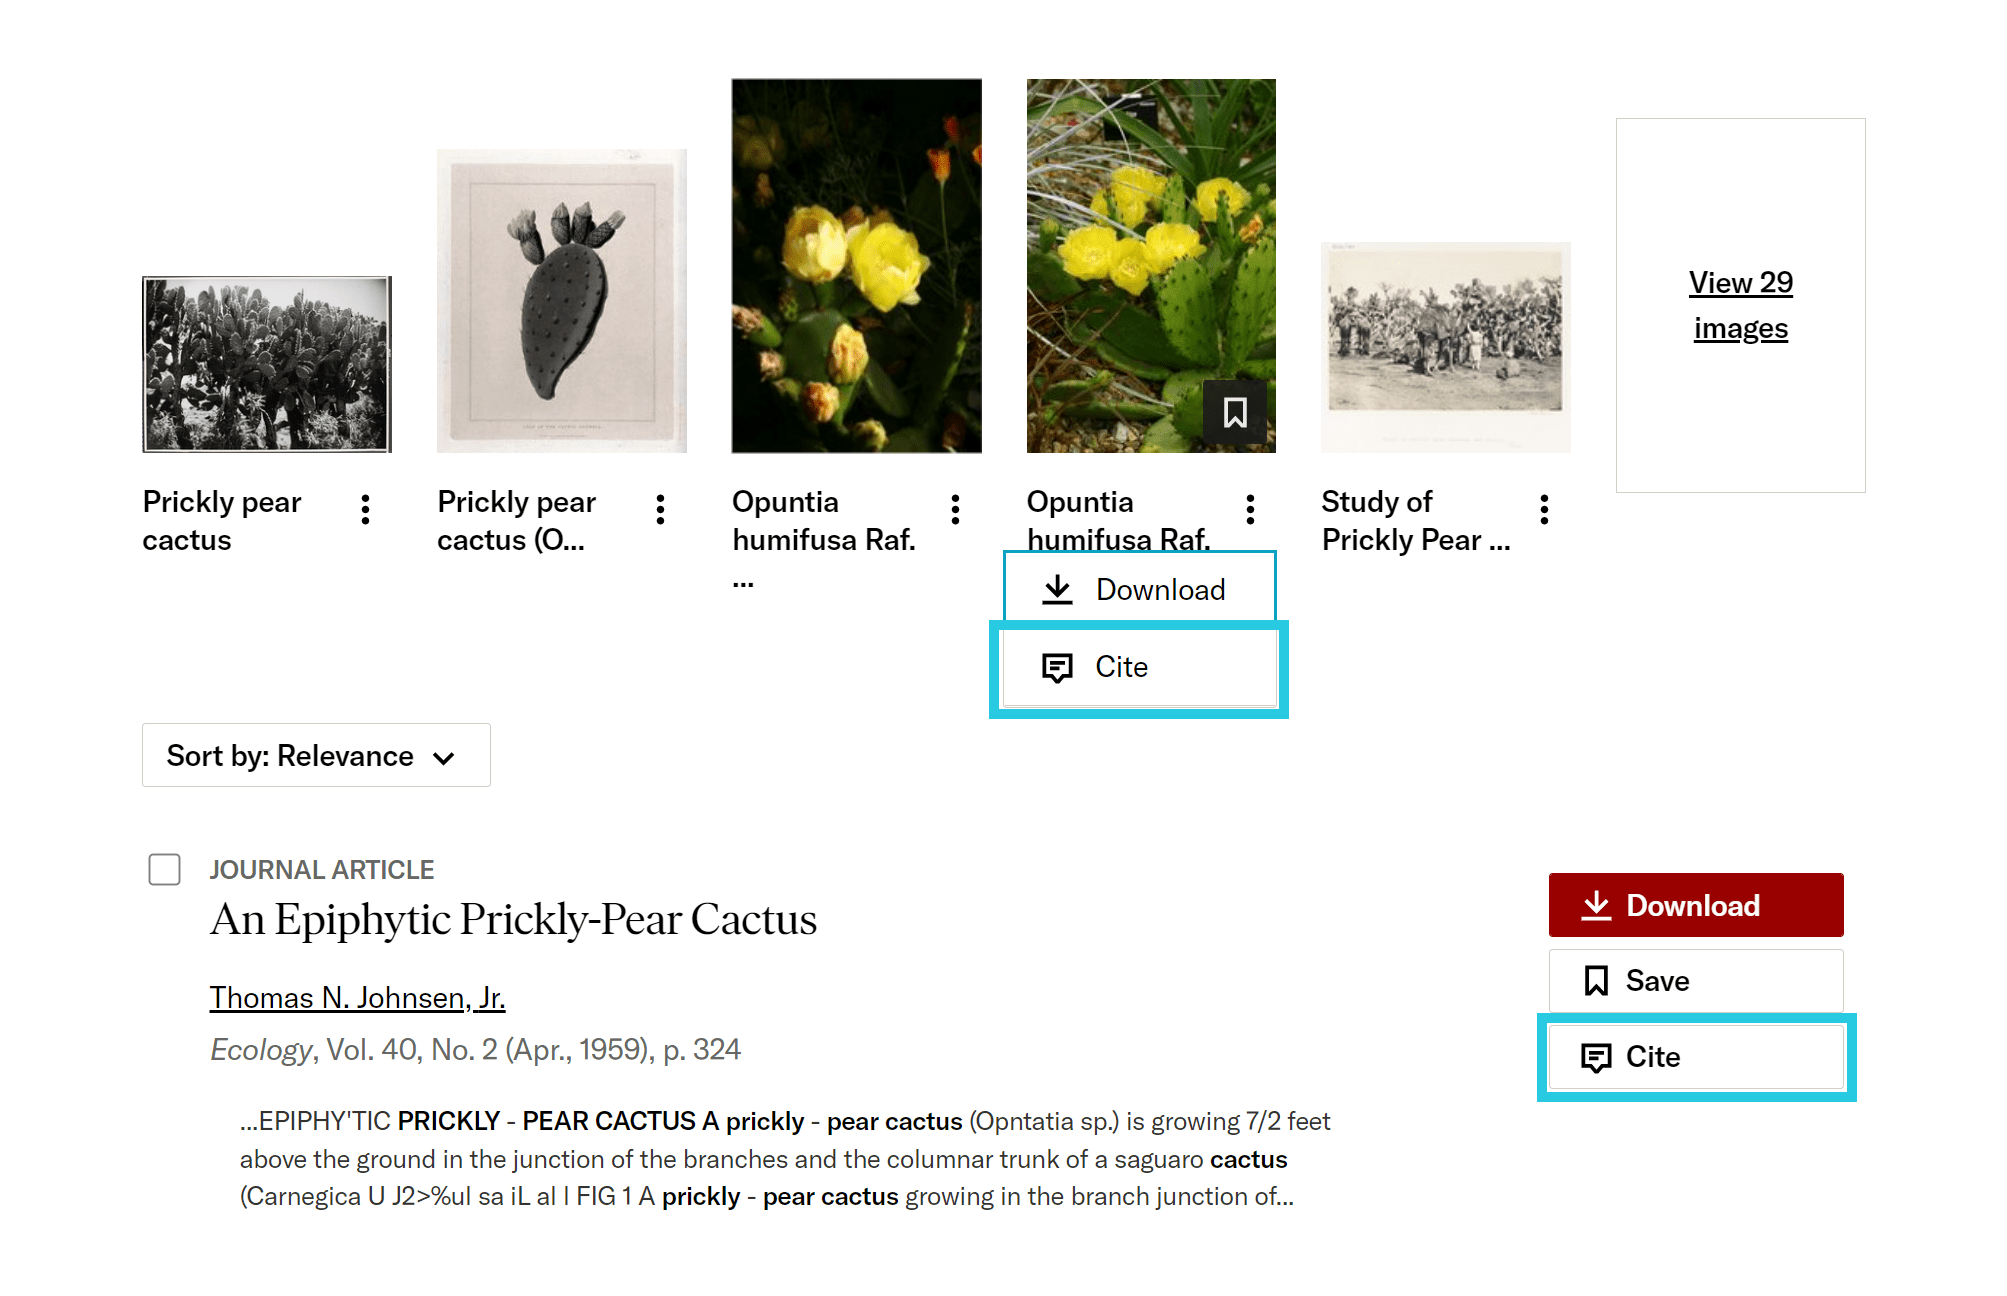Click the download icon beside "Download" in popup
Viewport: 2007px width, 1296px height.
click(x=1057, y=589)
